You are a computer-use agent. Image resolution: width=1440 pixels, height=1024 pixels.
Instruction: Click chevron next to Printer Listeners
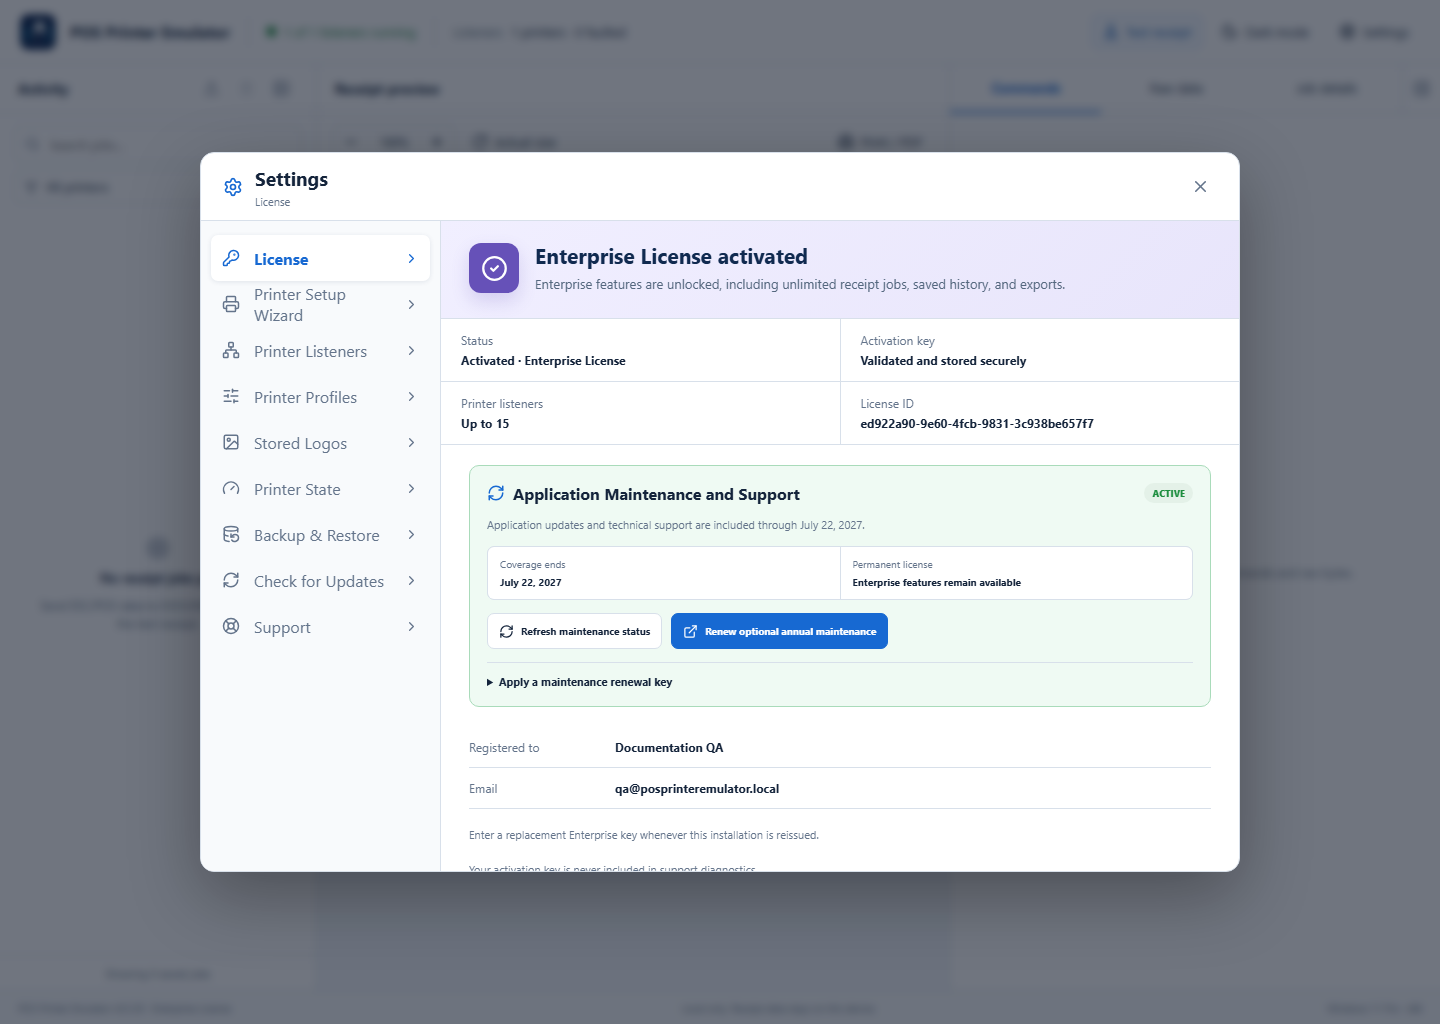[411, 350]
